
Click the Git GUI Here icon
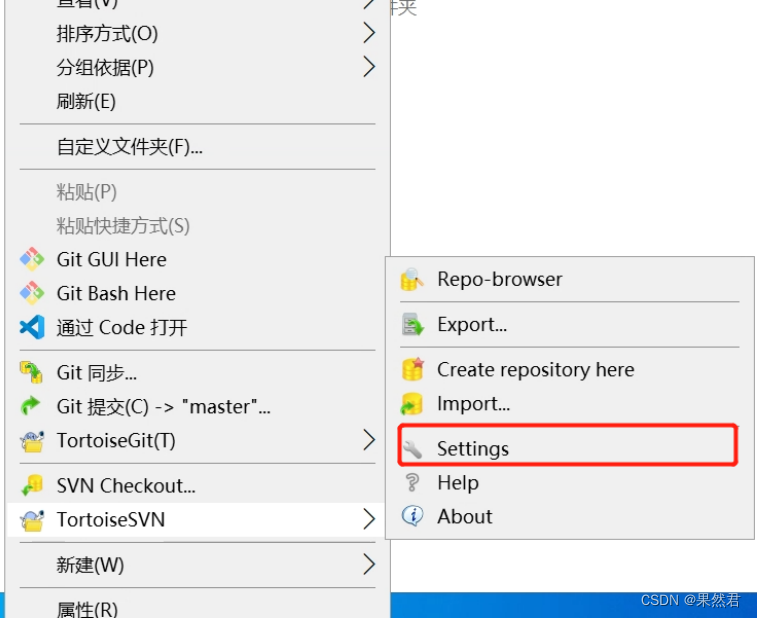[x=32, y=259]
